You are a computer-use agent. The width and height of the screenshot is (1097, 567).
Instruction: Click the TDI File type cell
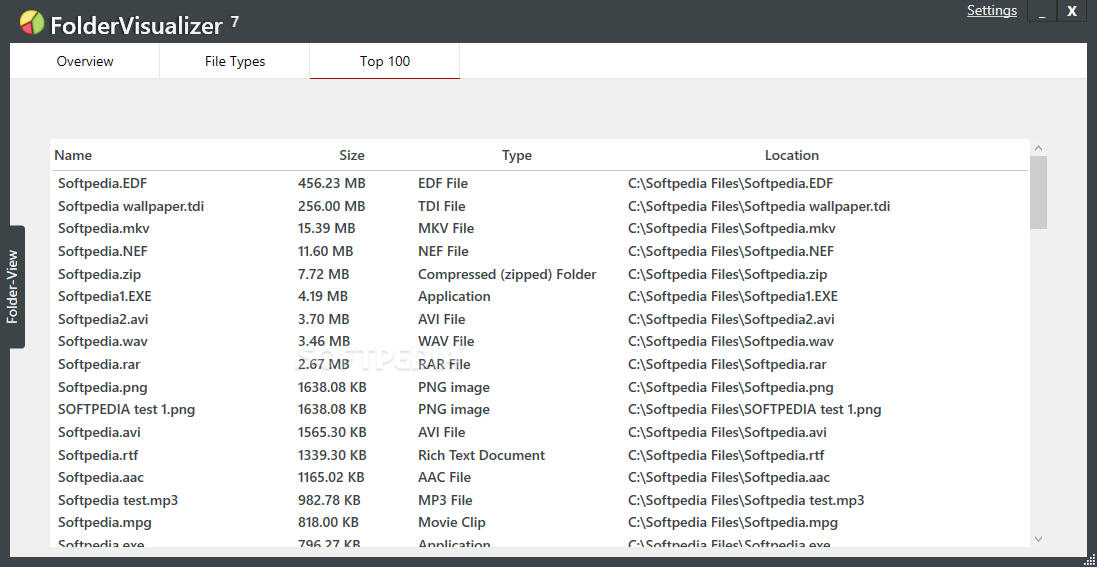click(441, 206)
